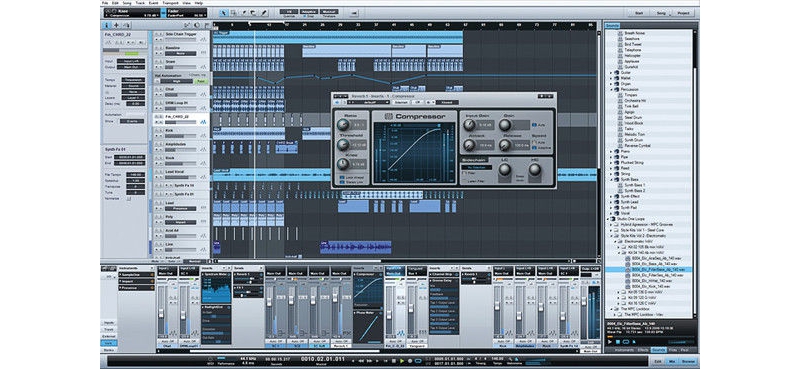The width and height of the screenshot is (800, 369).
Task: Open the Output Main Out dropdown in Inspector
Action: (131, 66)
